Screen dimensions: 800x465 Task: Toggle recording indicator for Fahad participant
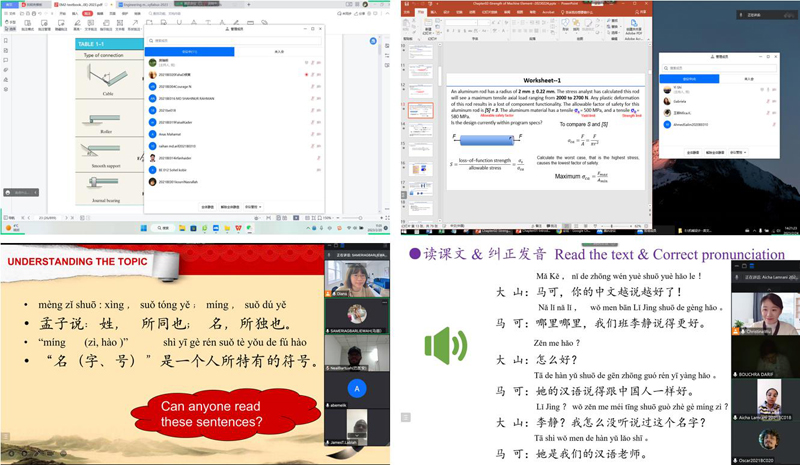(x=306, y=74)
